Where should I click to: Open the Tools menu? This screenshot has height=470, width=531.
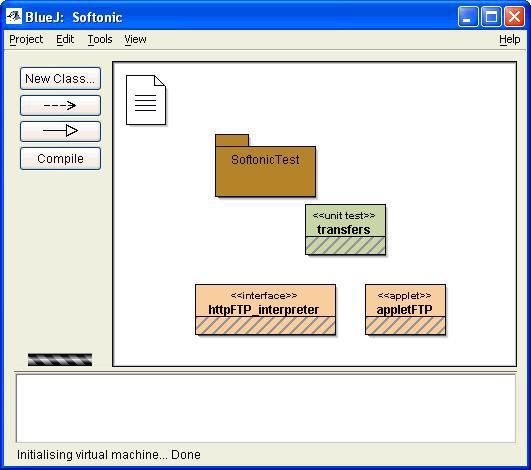pos(100,39)
